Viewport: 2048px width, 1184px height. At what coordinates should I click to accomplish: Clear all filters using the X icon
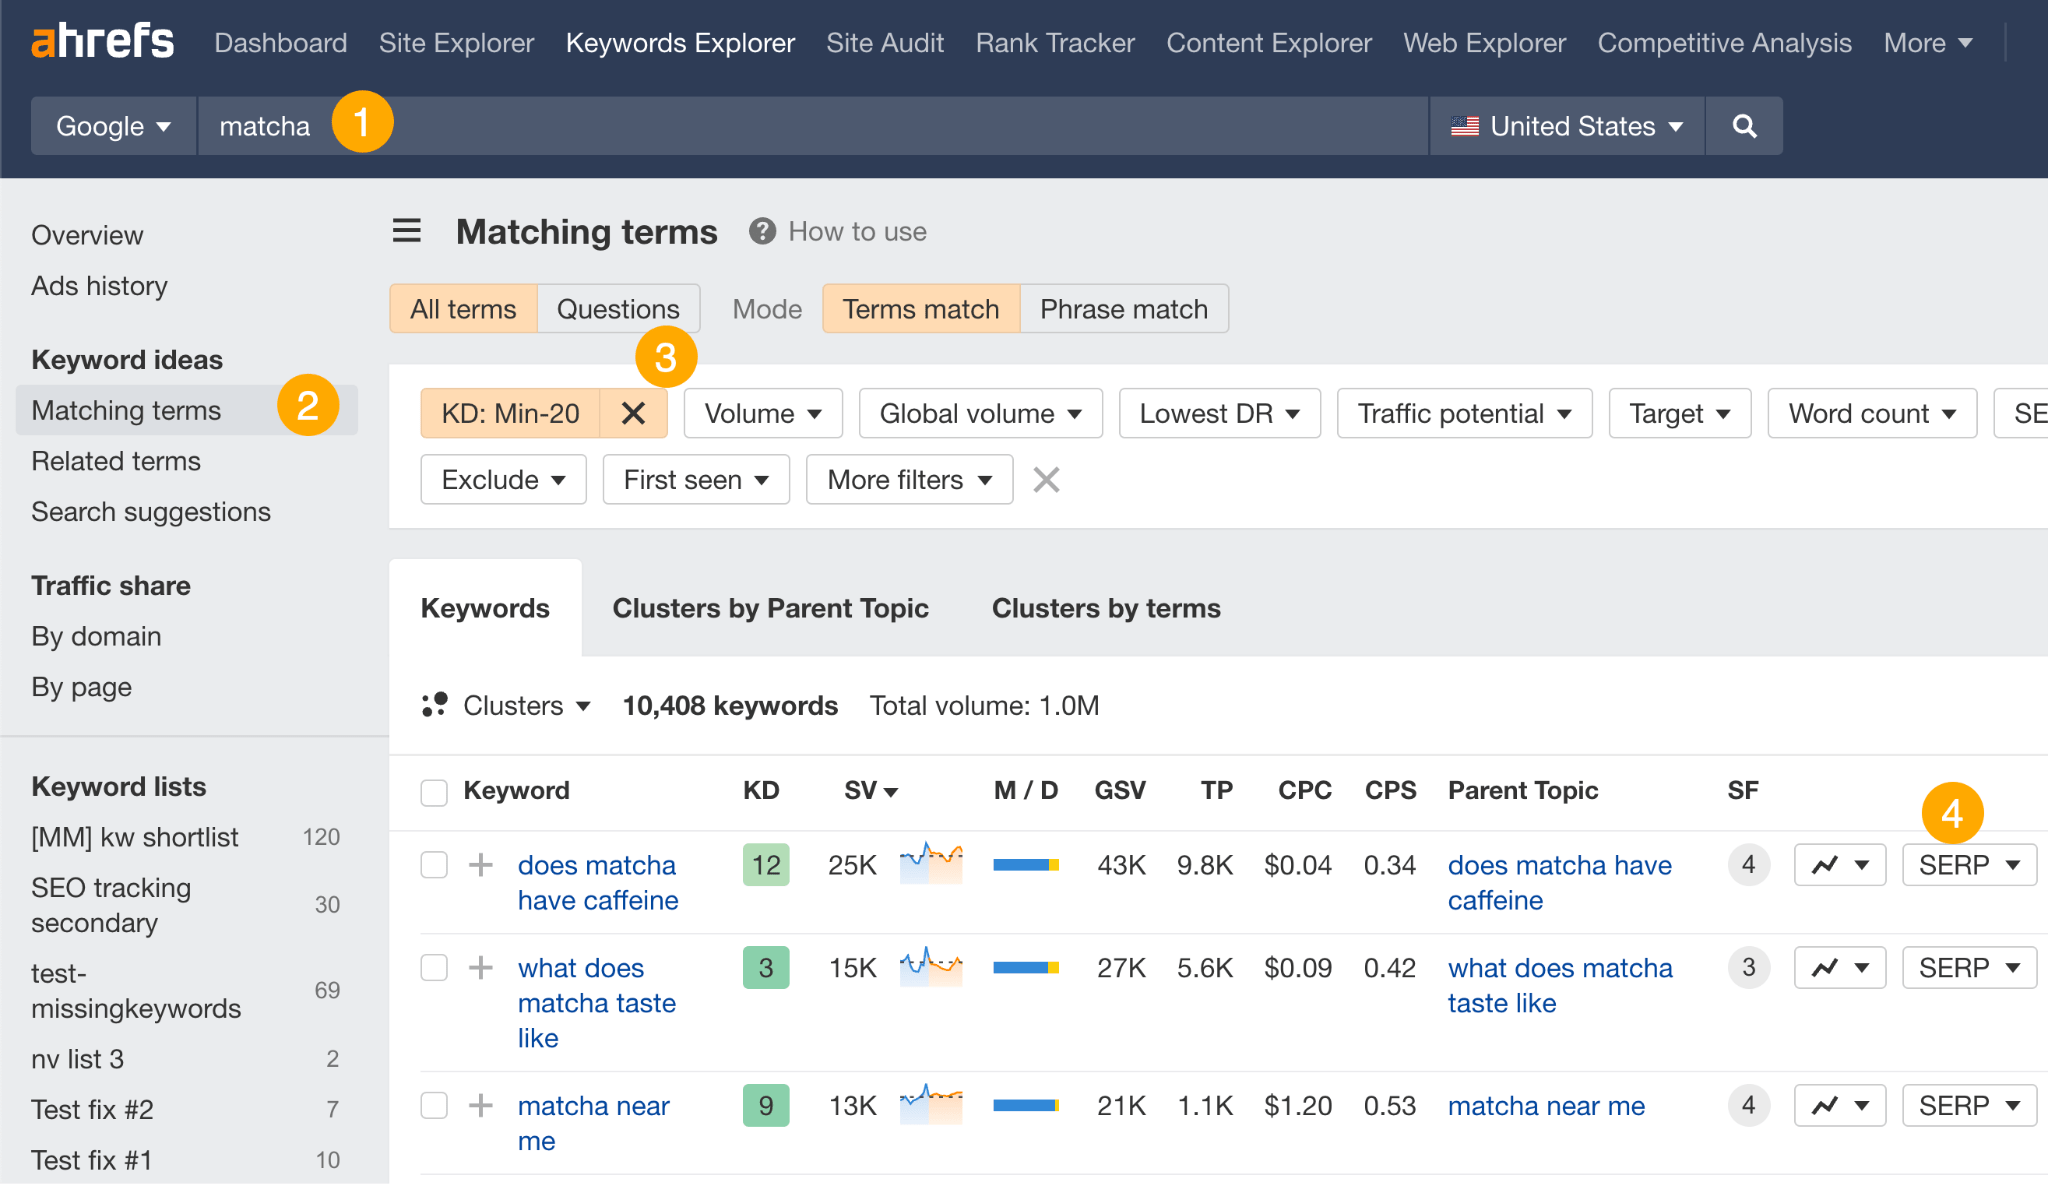pos(1045,480)
